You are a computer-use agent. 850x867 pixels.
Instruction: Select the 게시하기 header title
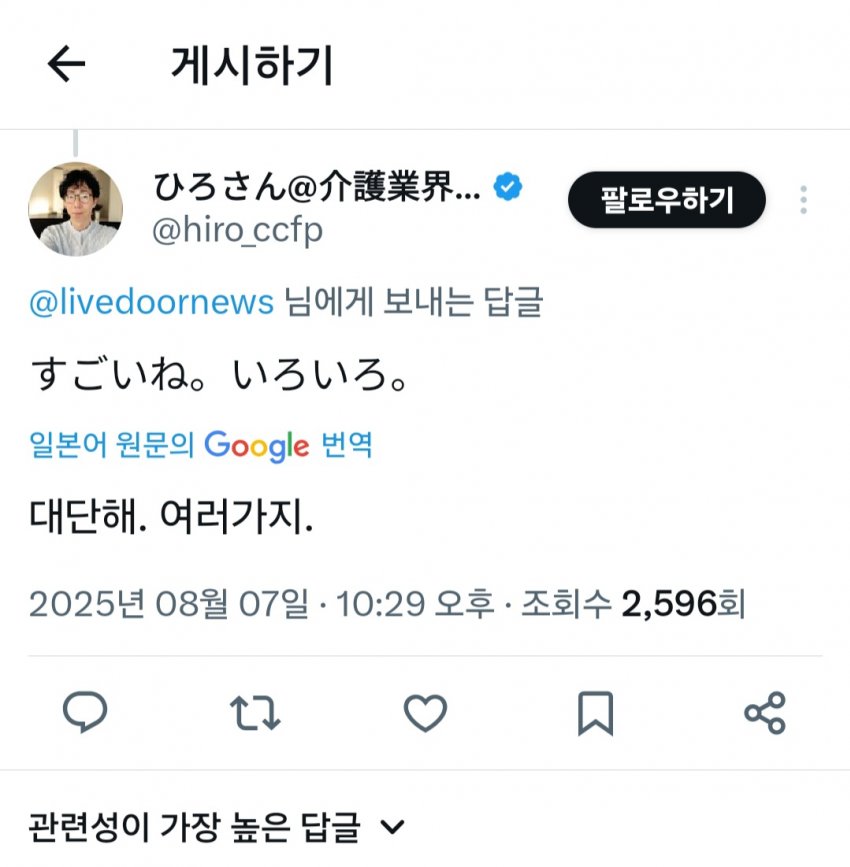click(x=252, y=65)
